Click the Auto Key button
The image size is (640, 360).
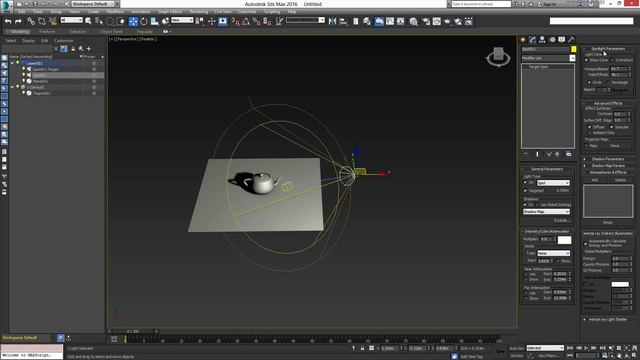point(516,348)
